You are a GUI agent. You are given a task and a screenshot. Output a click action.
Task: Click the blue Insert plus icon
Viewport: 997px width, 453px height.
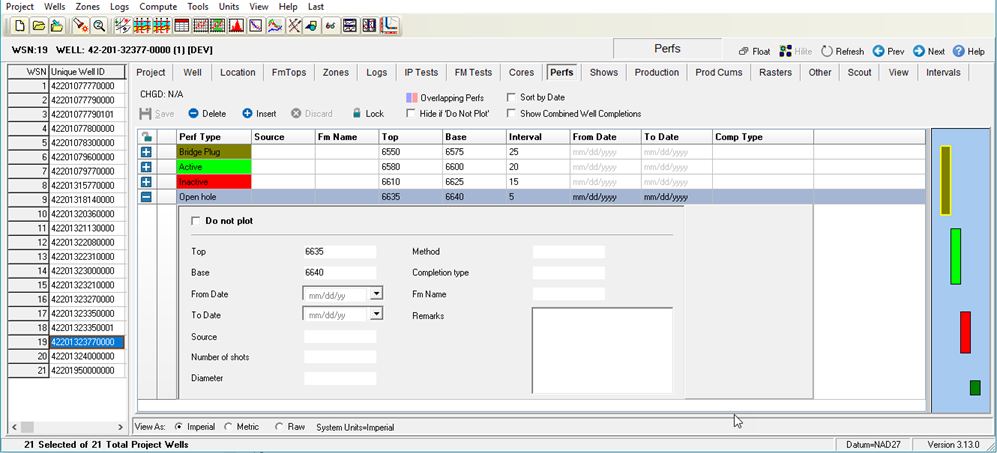247,113
